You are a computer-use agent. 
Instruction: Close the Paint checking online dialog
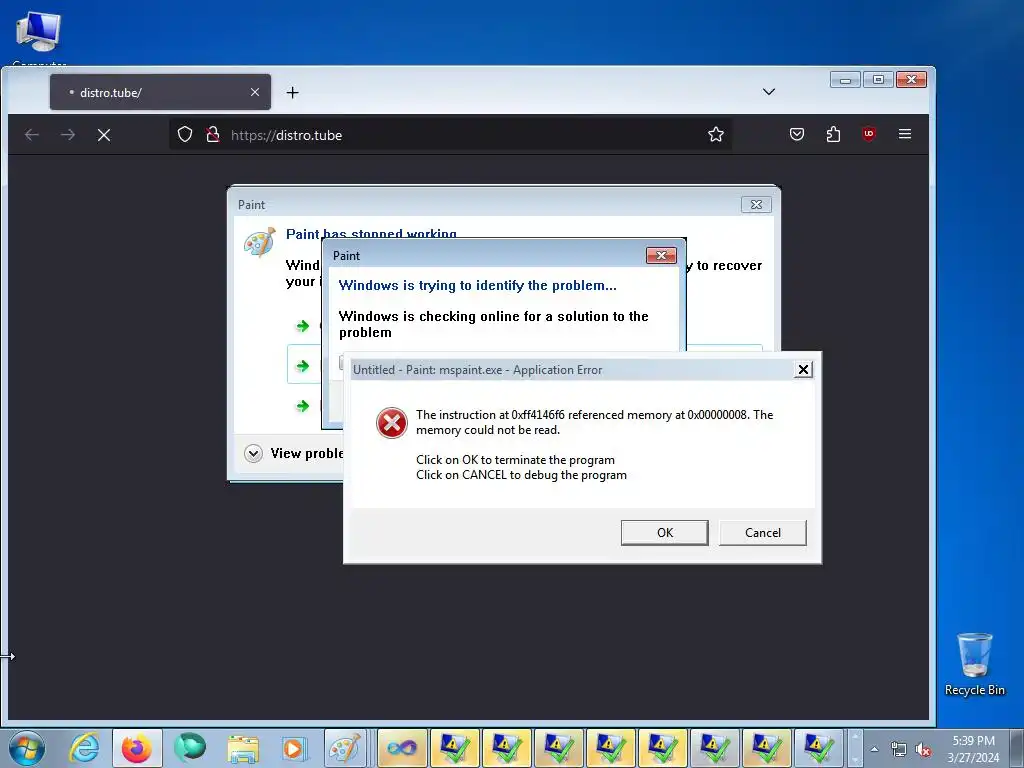pyautogui.click(x=661, y=255)
